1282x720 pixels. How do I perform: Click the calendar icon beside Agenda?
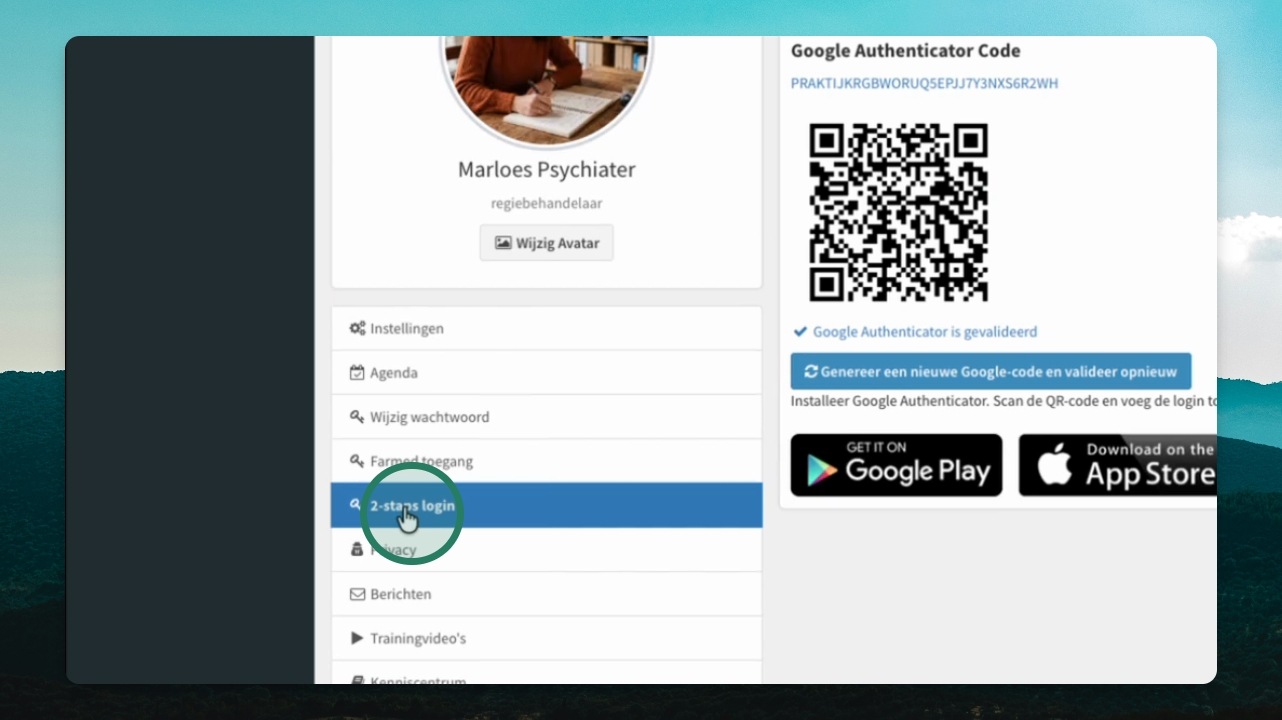point(357,373)
